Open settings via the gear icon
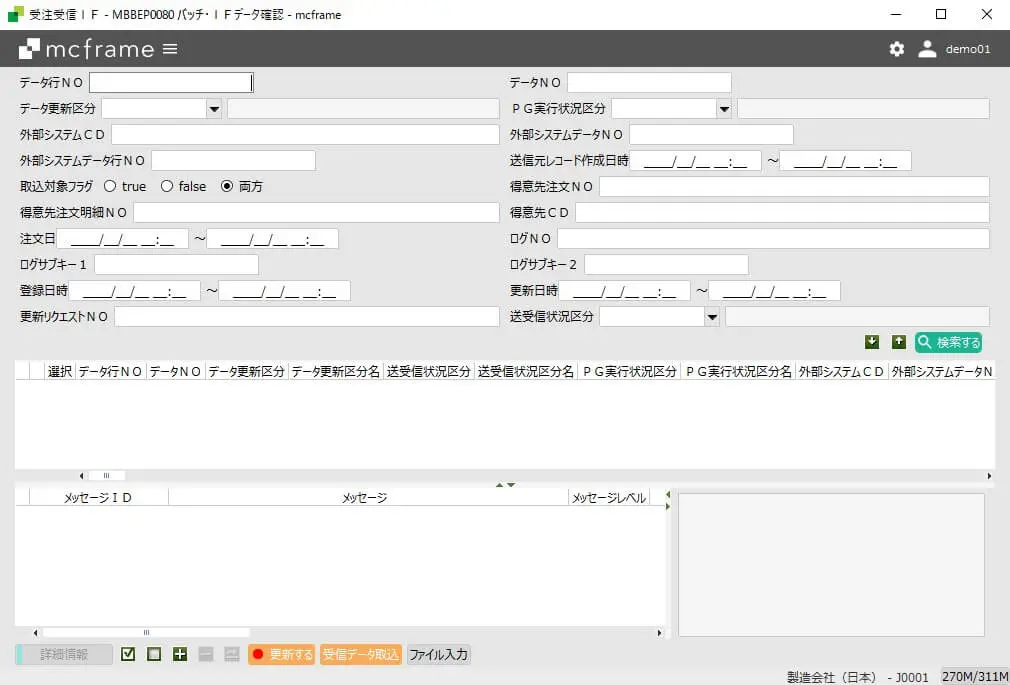 [x=897, y=49]
